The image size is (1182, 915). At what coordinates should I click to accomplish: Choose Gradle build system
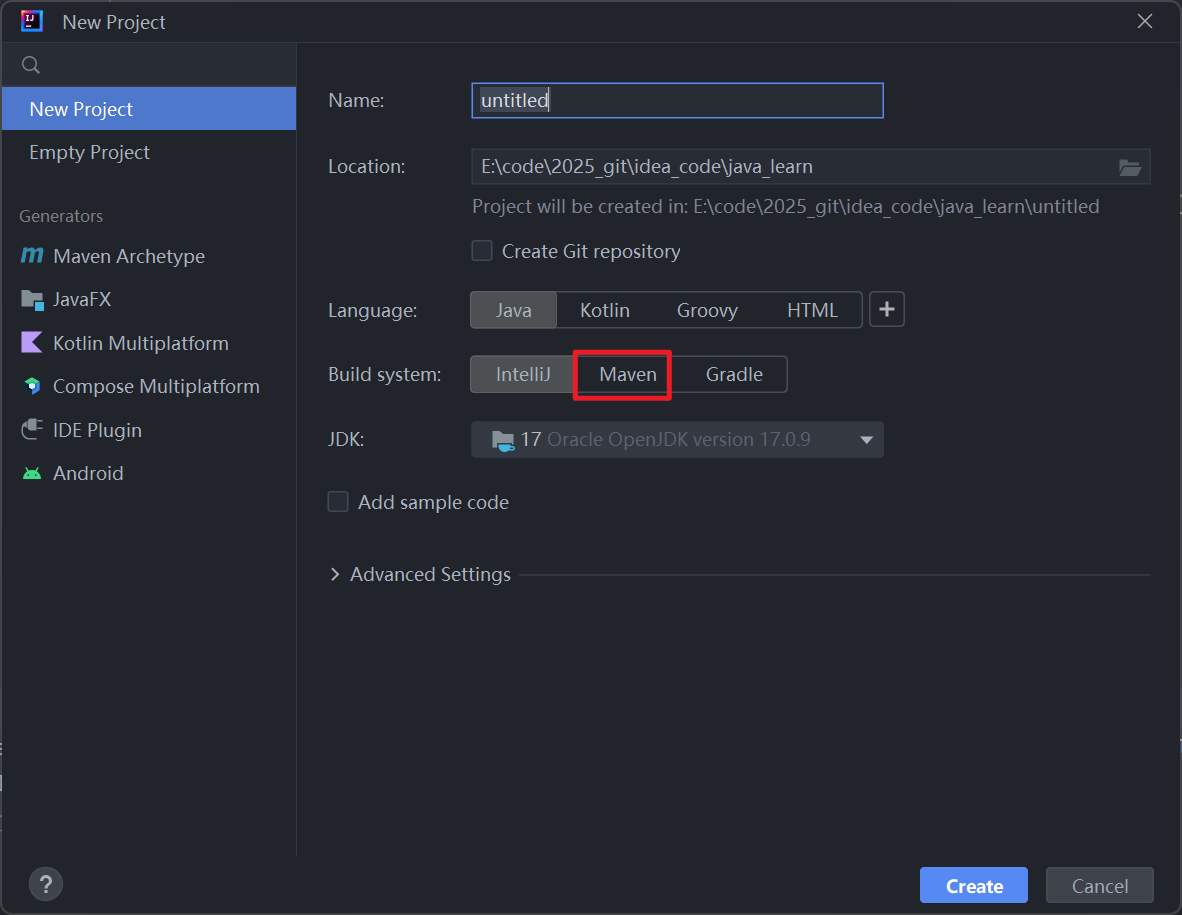tap(734, 375)
